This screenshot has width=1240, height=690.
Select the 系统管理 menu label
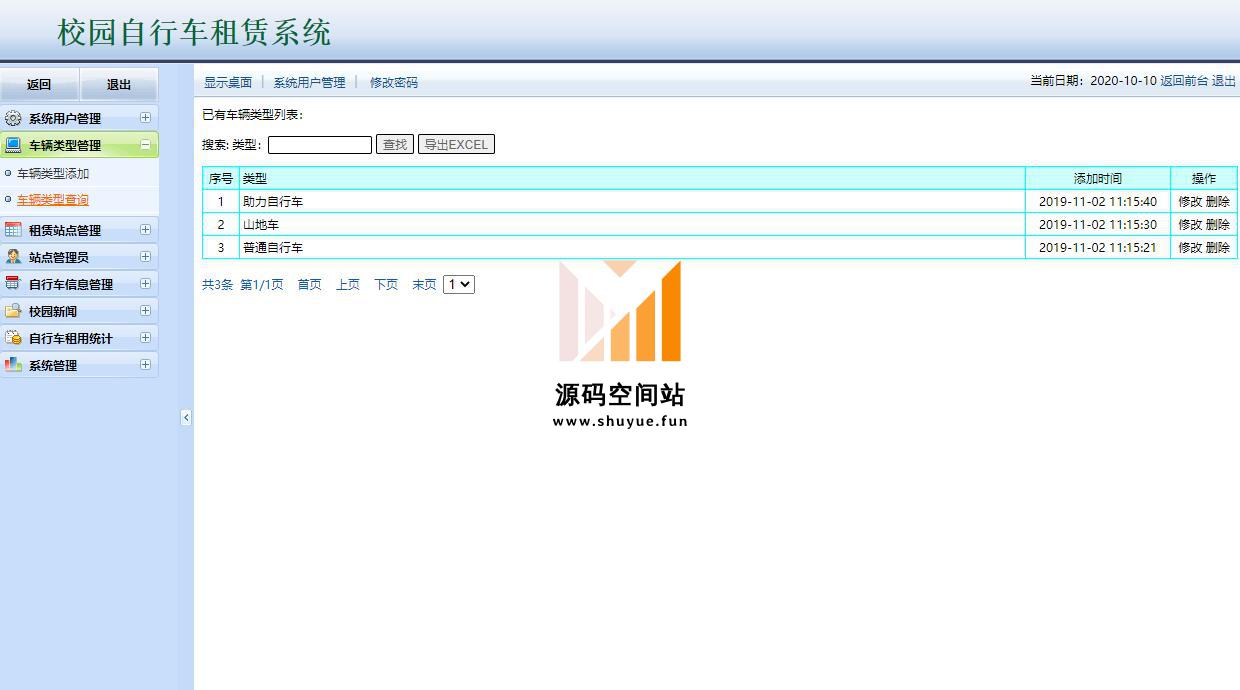(x=53, y=365)
